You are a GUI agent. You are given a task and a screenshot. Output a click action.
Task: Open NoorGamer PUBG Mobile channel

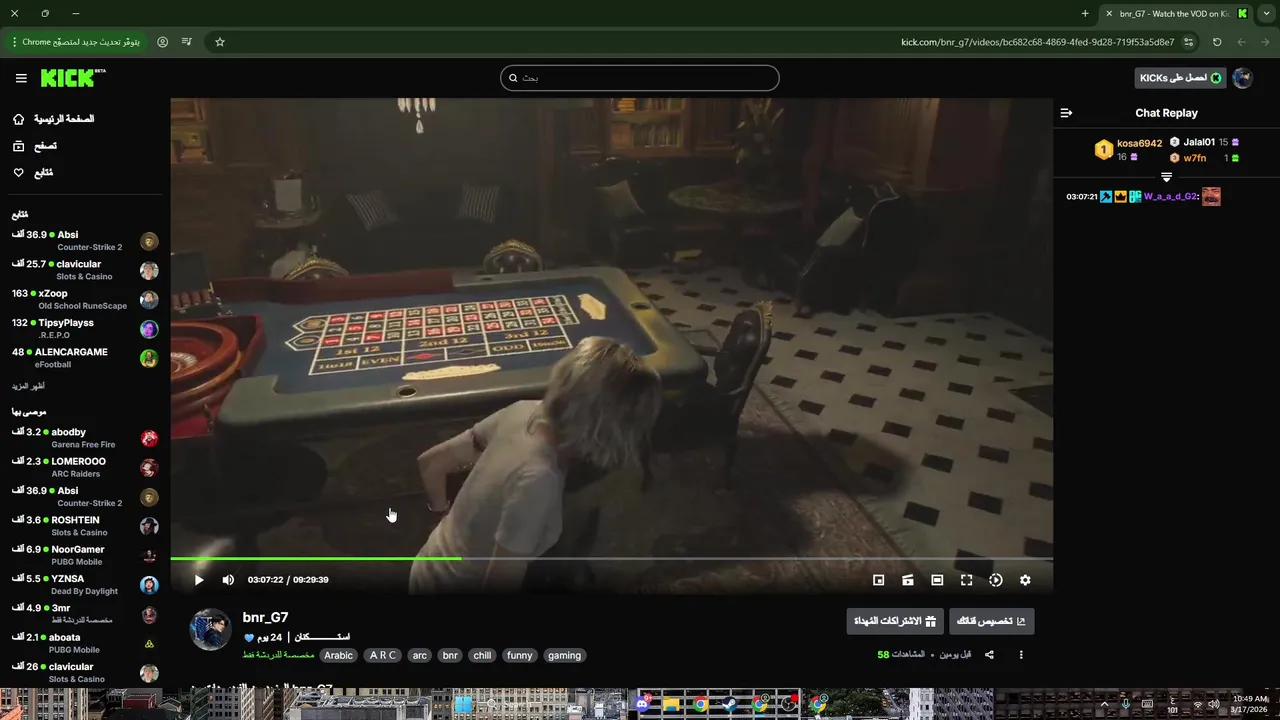(85, 555)
